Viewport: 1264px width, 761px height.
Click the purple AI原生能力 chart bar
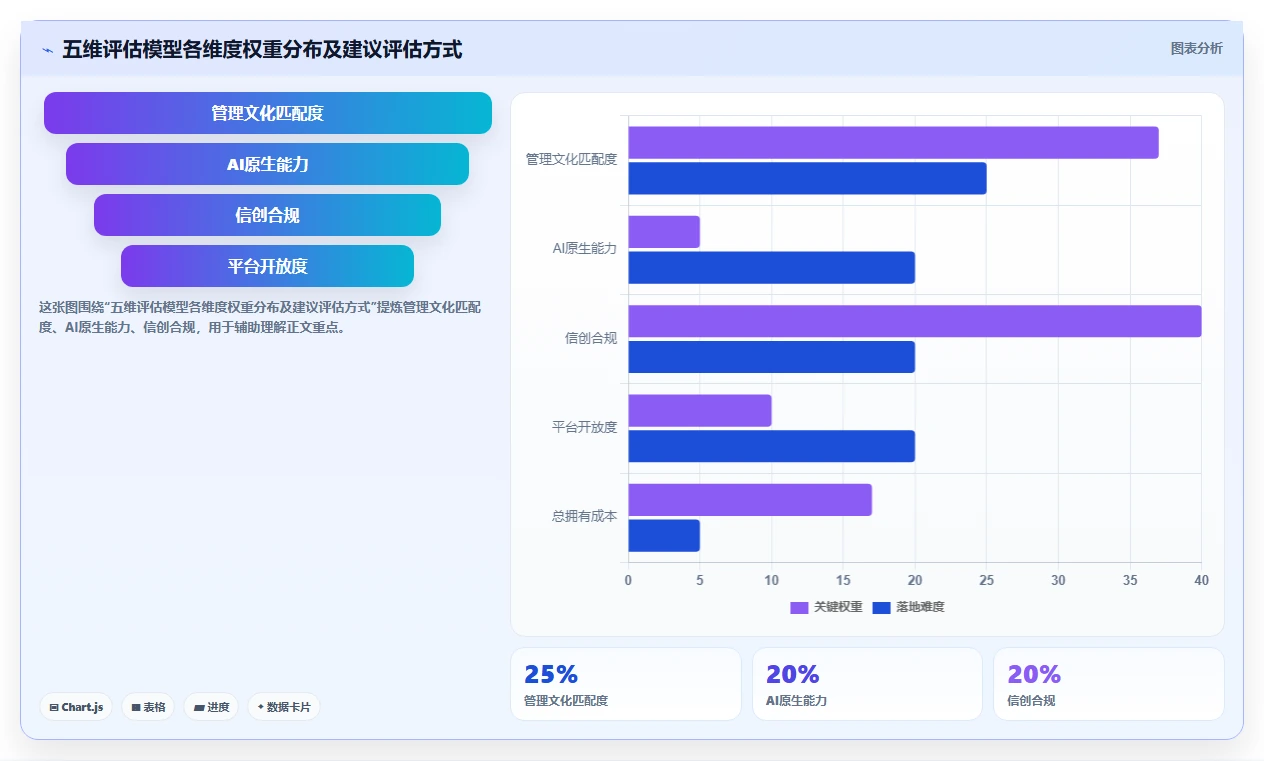tap(664, 232)
